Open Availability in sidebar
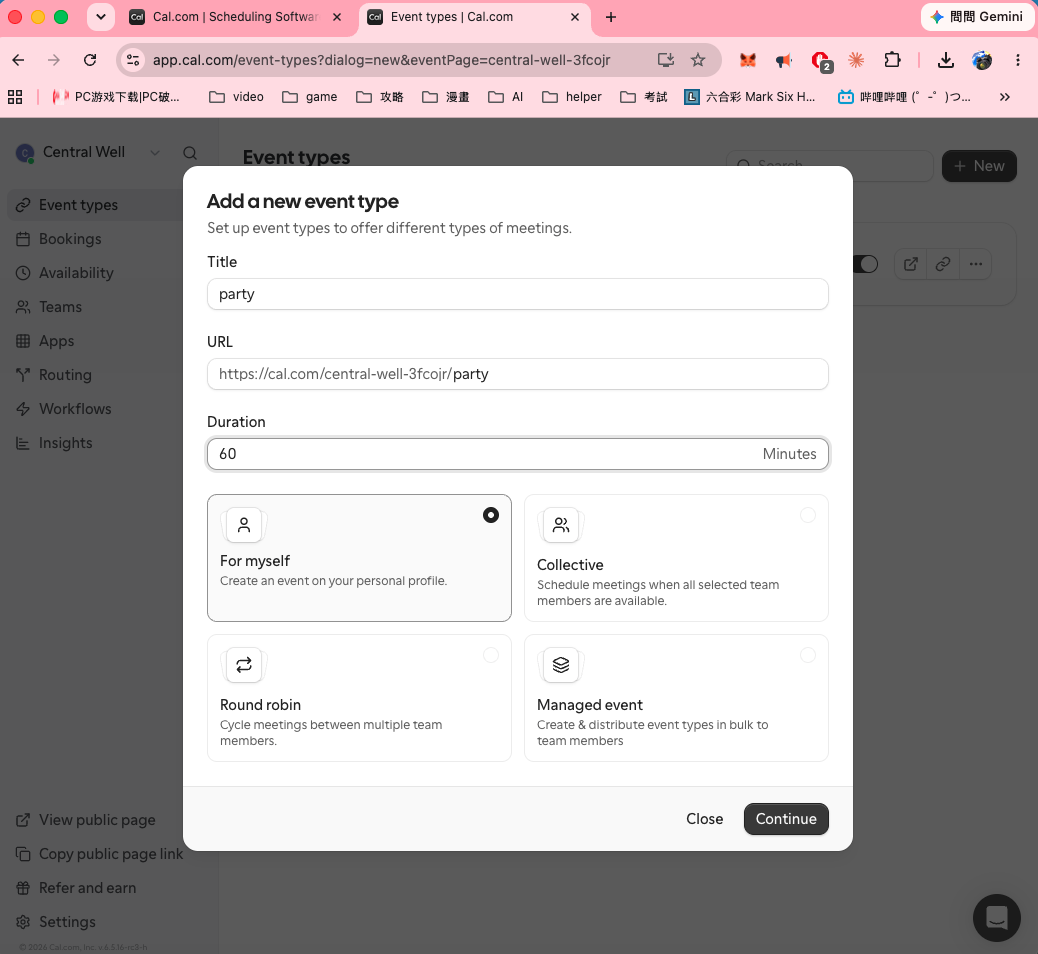 coord(76,273)
